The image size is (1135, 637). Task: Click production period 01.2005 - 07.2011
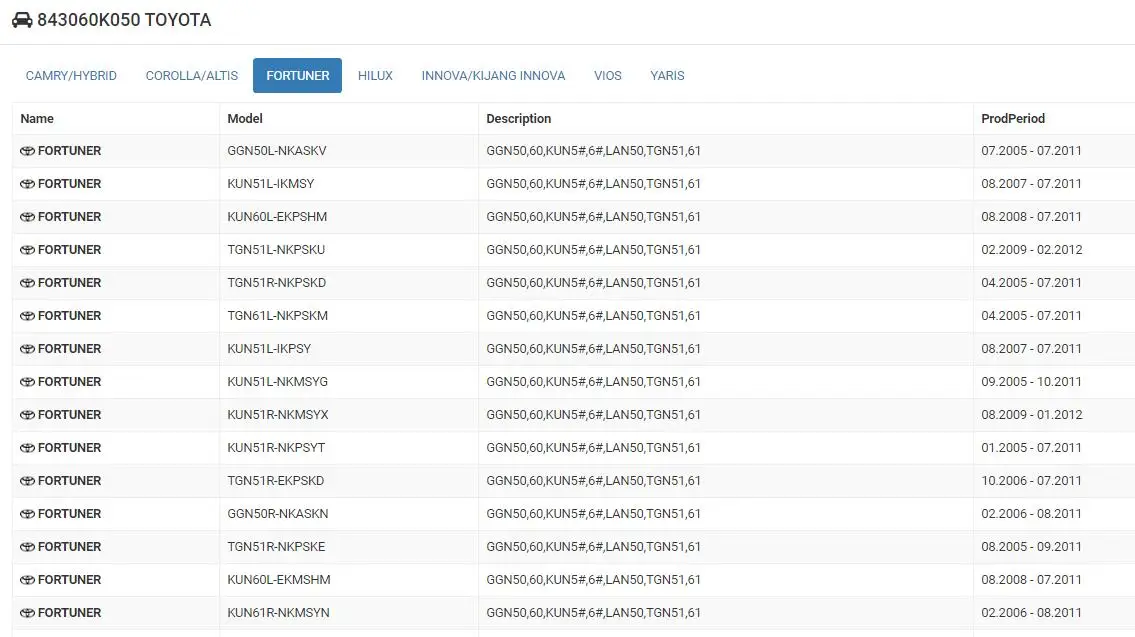(x=1031, y=448)
